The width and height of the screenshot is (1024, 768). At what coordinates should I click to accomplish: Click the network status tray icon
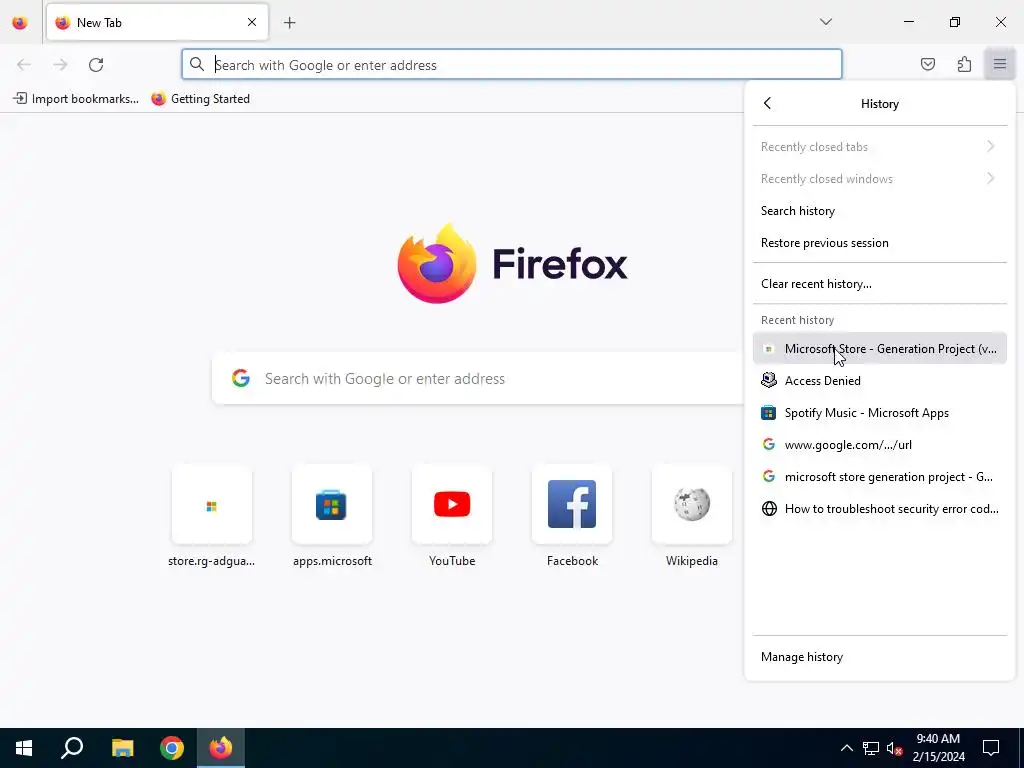871,748
